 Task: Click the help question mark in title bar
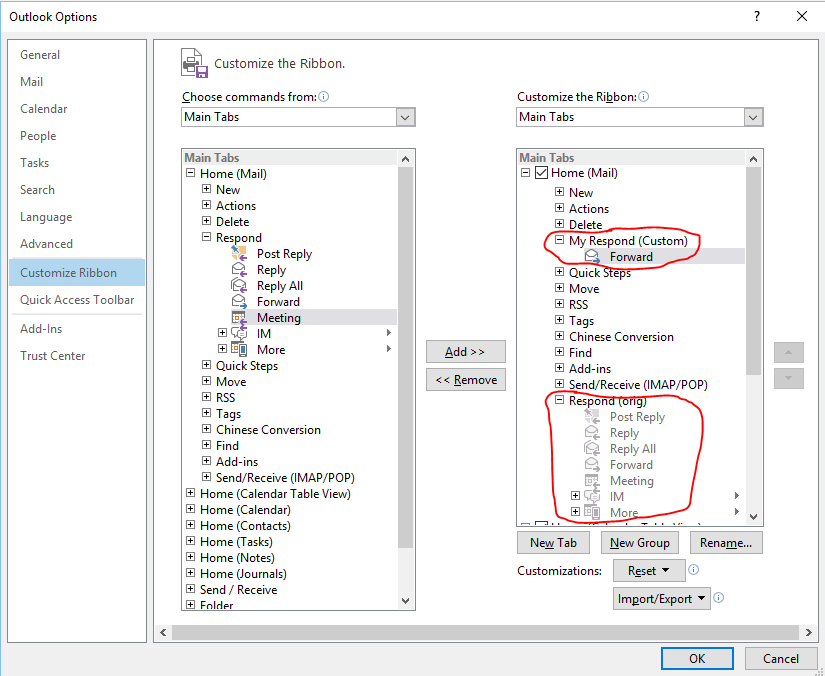click(x=757, y=16)
